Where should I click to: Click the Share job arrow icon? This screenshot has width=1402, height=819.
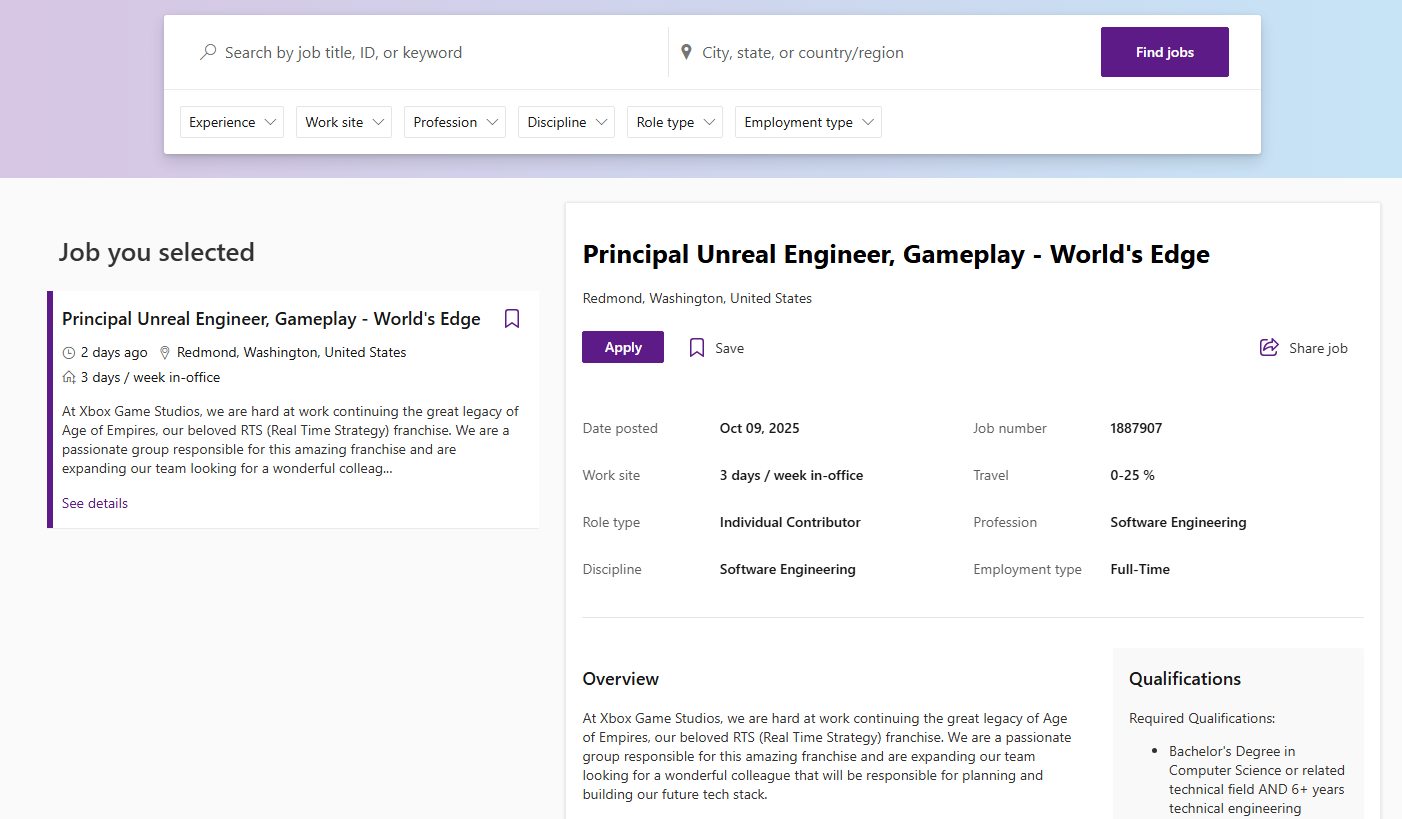(1269, 348)
